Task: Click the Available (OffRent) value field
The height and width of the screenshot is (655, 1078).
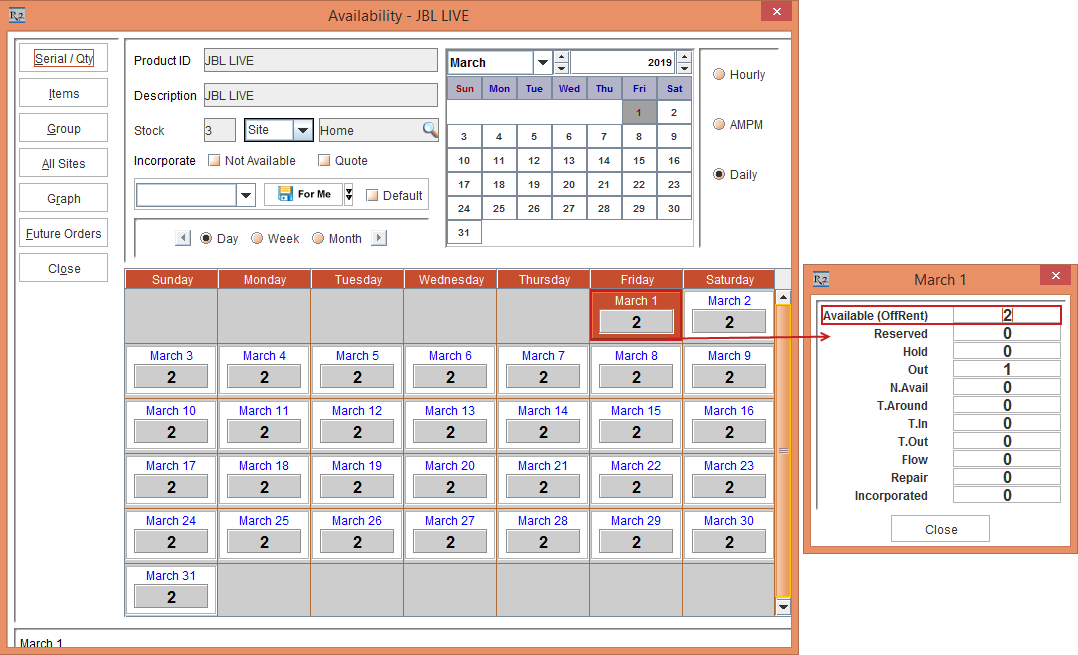Action: (x=1006, y=315)
